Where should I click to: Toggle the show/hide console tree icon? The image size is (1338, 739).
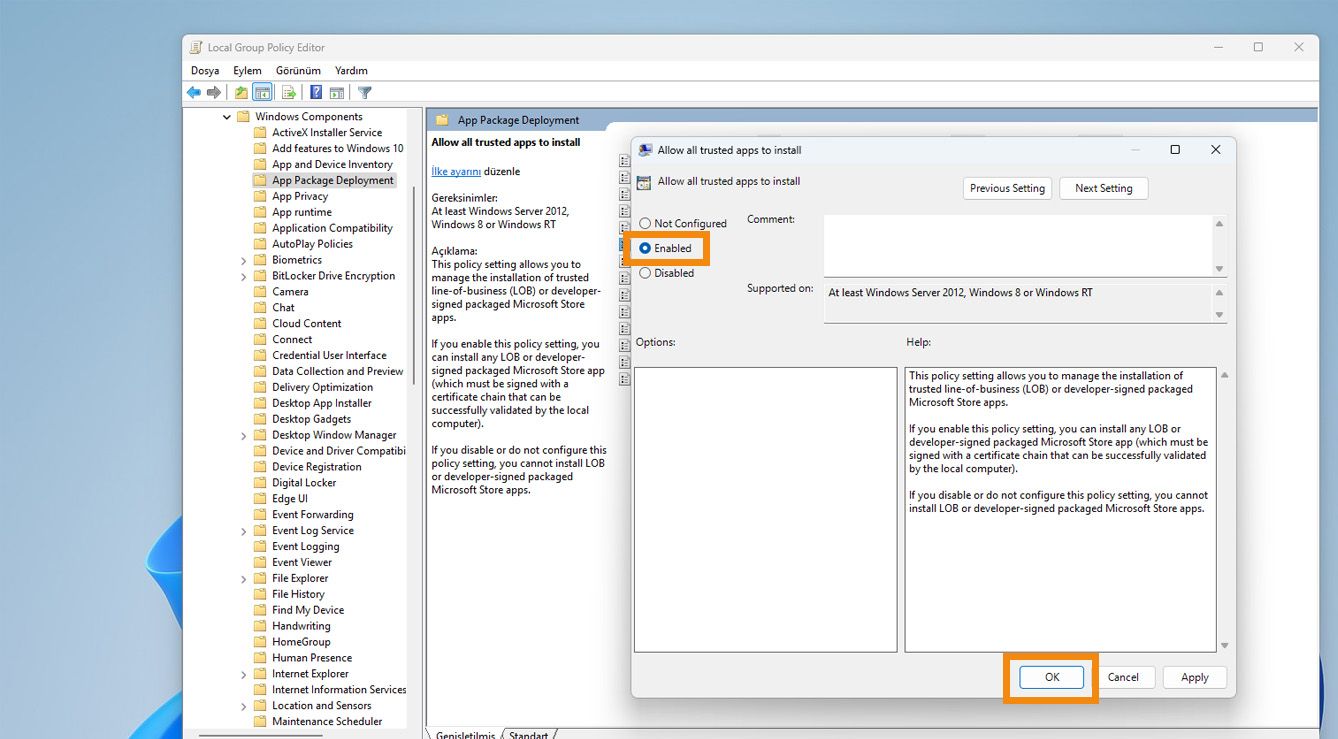click(x=262, y=93)
